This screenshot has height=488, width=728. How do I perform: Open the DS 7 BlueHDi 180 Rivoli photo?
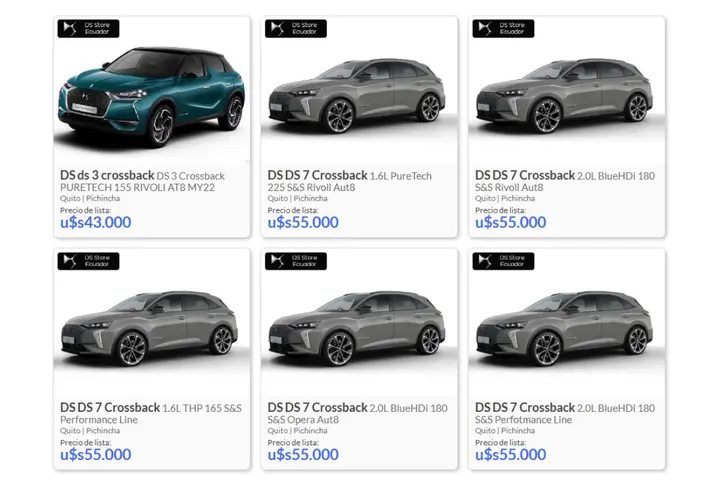pos(564,96)
